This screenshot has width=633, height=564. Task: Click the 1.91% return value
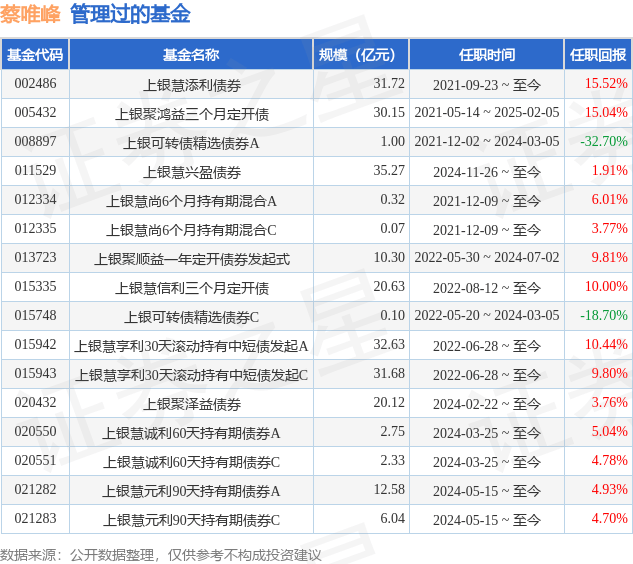[610, 171]
